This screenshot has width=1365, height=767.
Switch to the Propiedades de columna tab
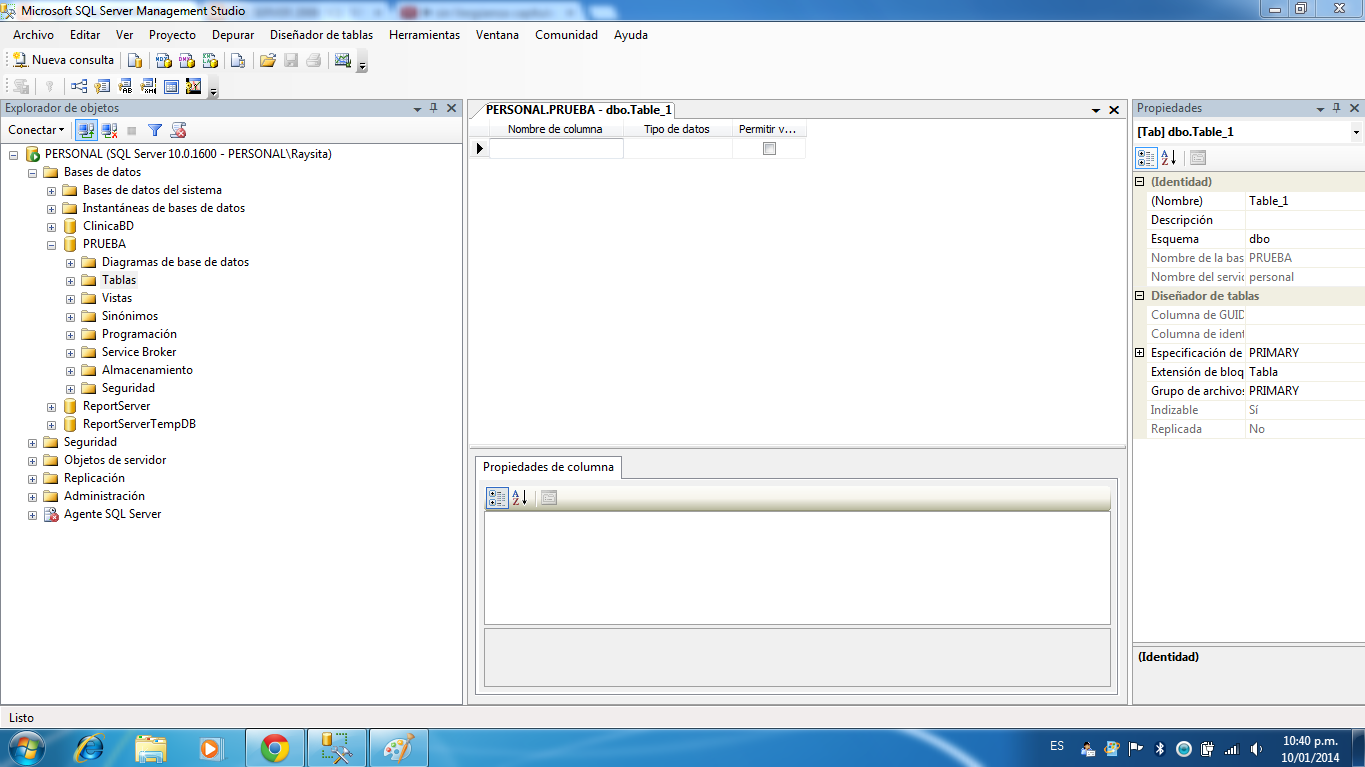tap(547, 466)
